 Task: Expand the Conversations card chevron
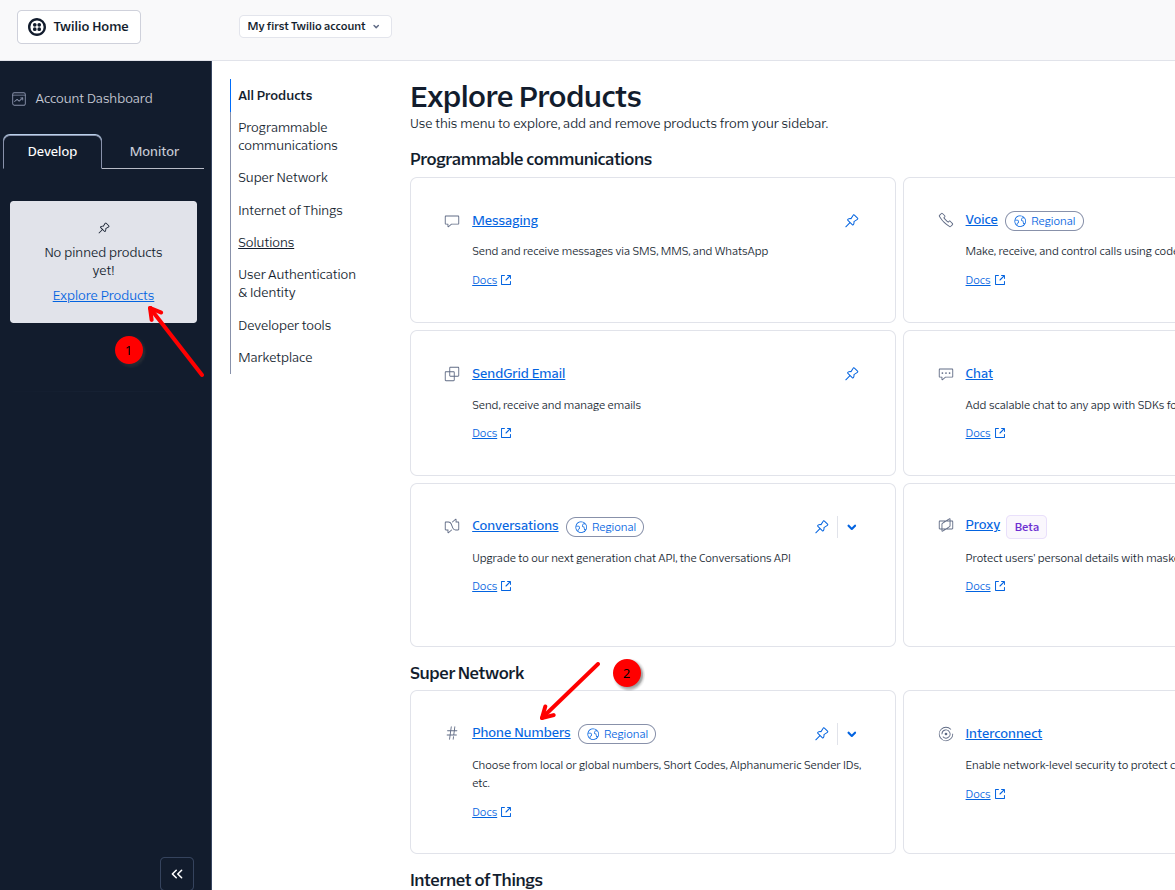tap(851, 526)
